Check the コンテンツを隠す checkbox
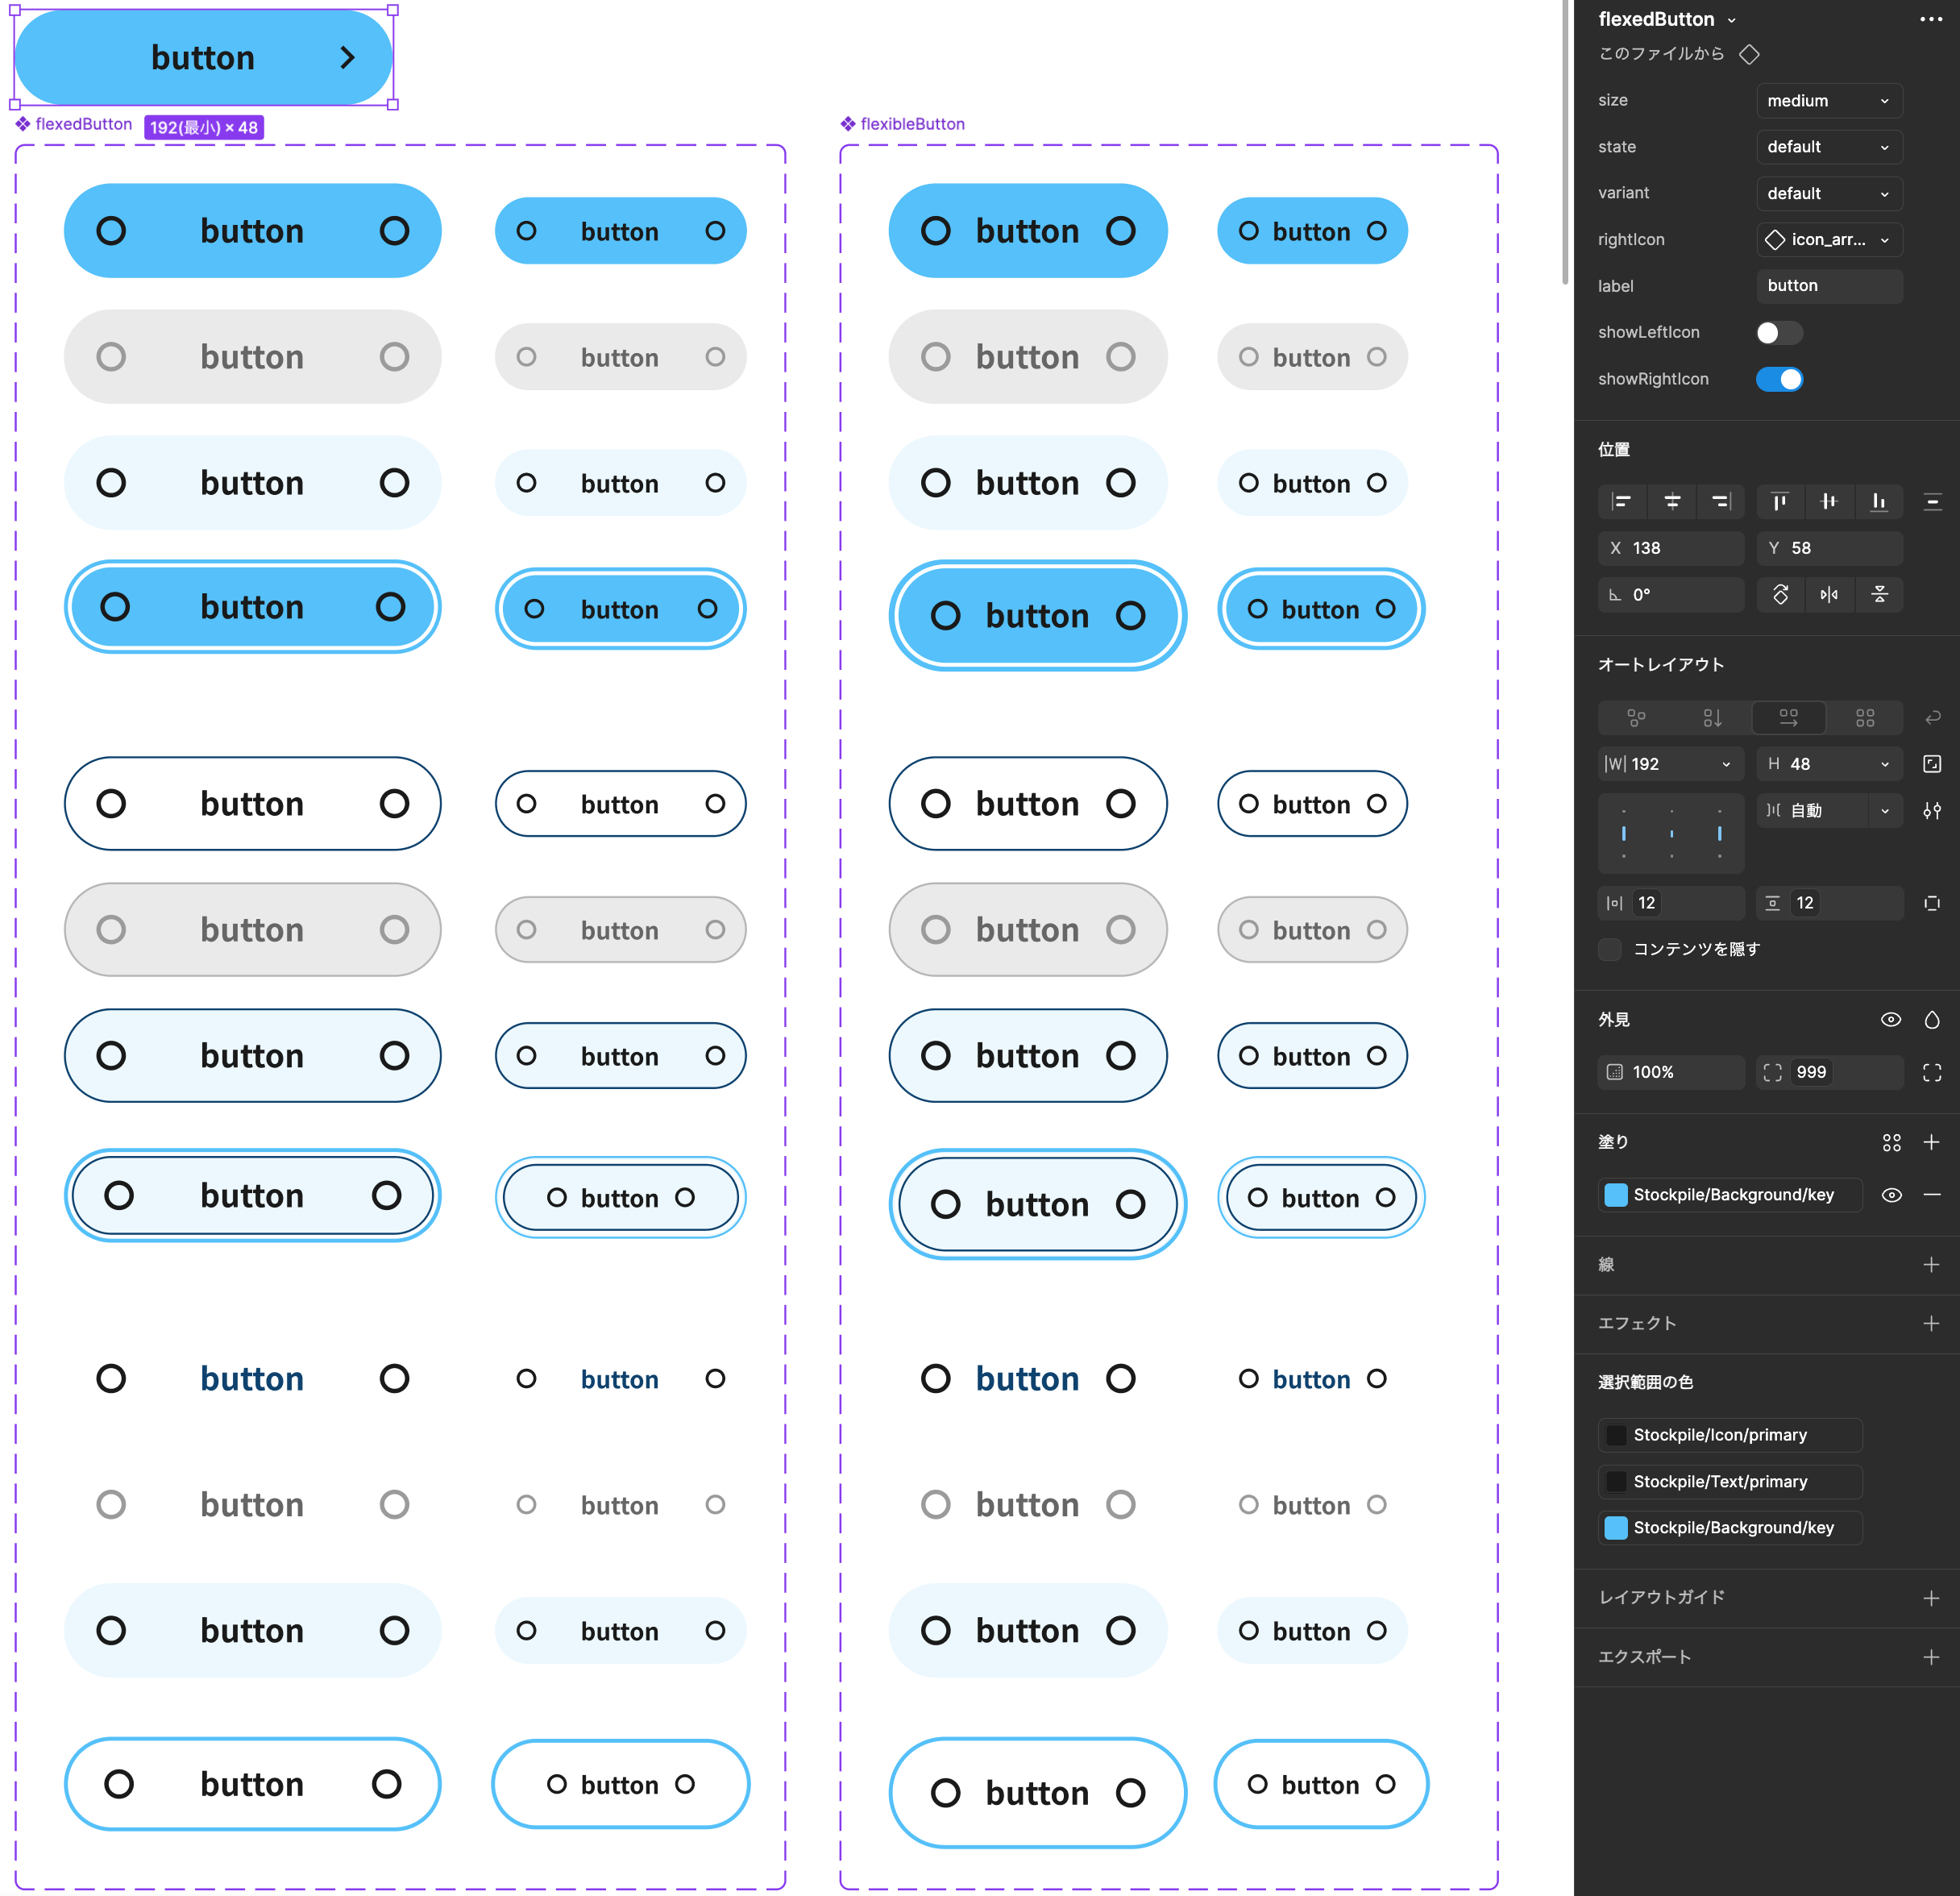Image resolution: width=1960 pixels, height=1896 pixels. click(1610, 949)
